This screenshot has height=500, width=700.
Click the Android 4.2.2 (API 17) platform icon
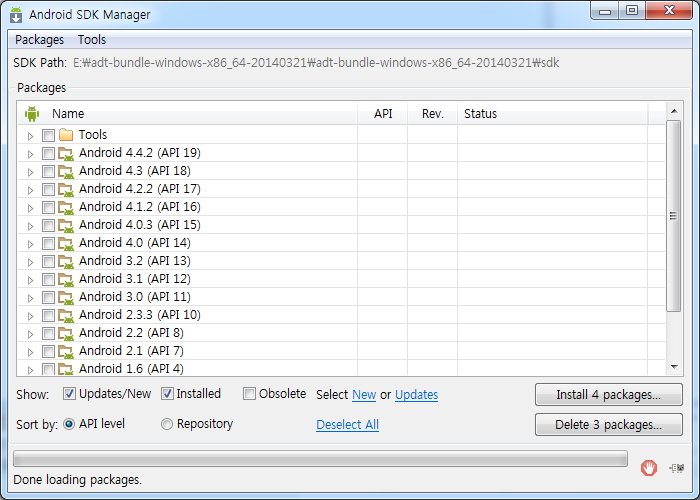coord(66,189)
